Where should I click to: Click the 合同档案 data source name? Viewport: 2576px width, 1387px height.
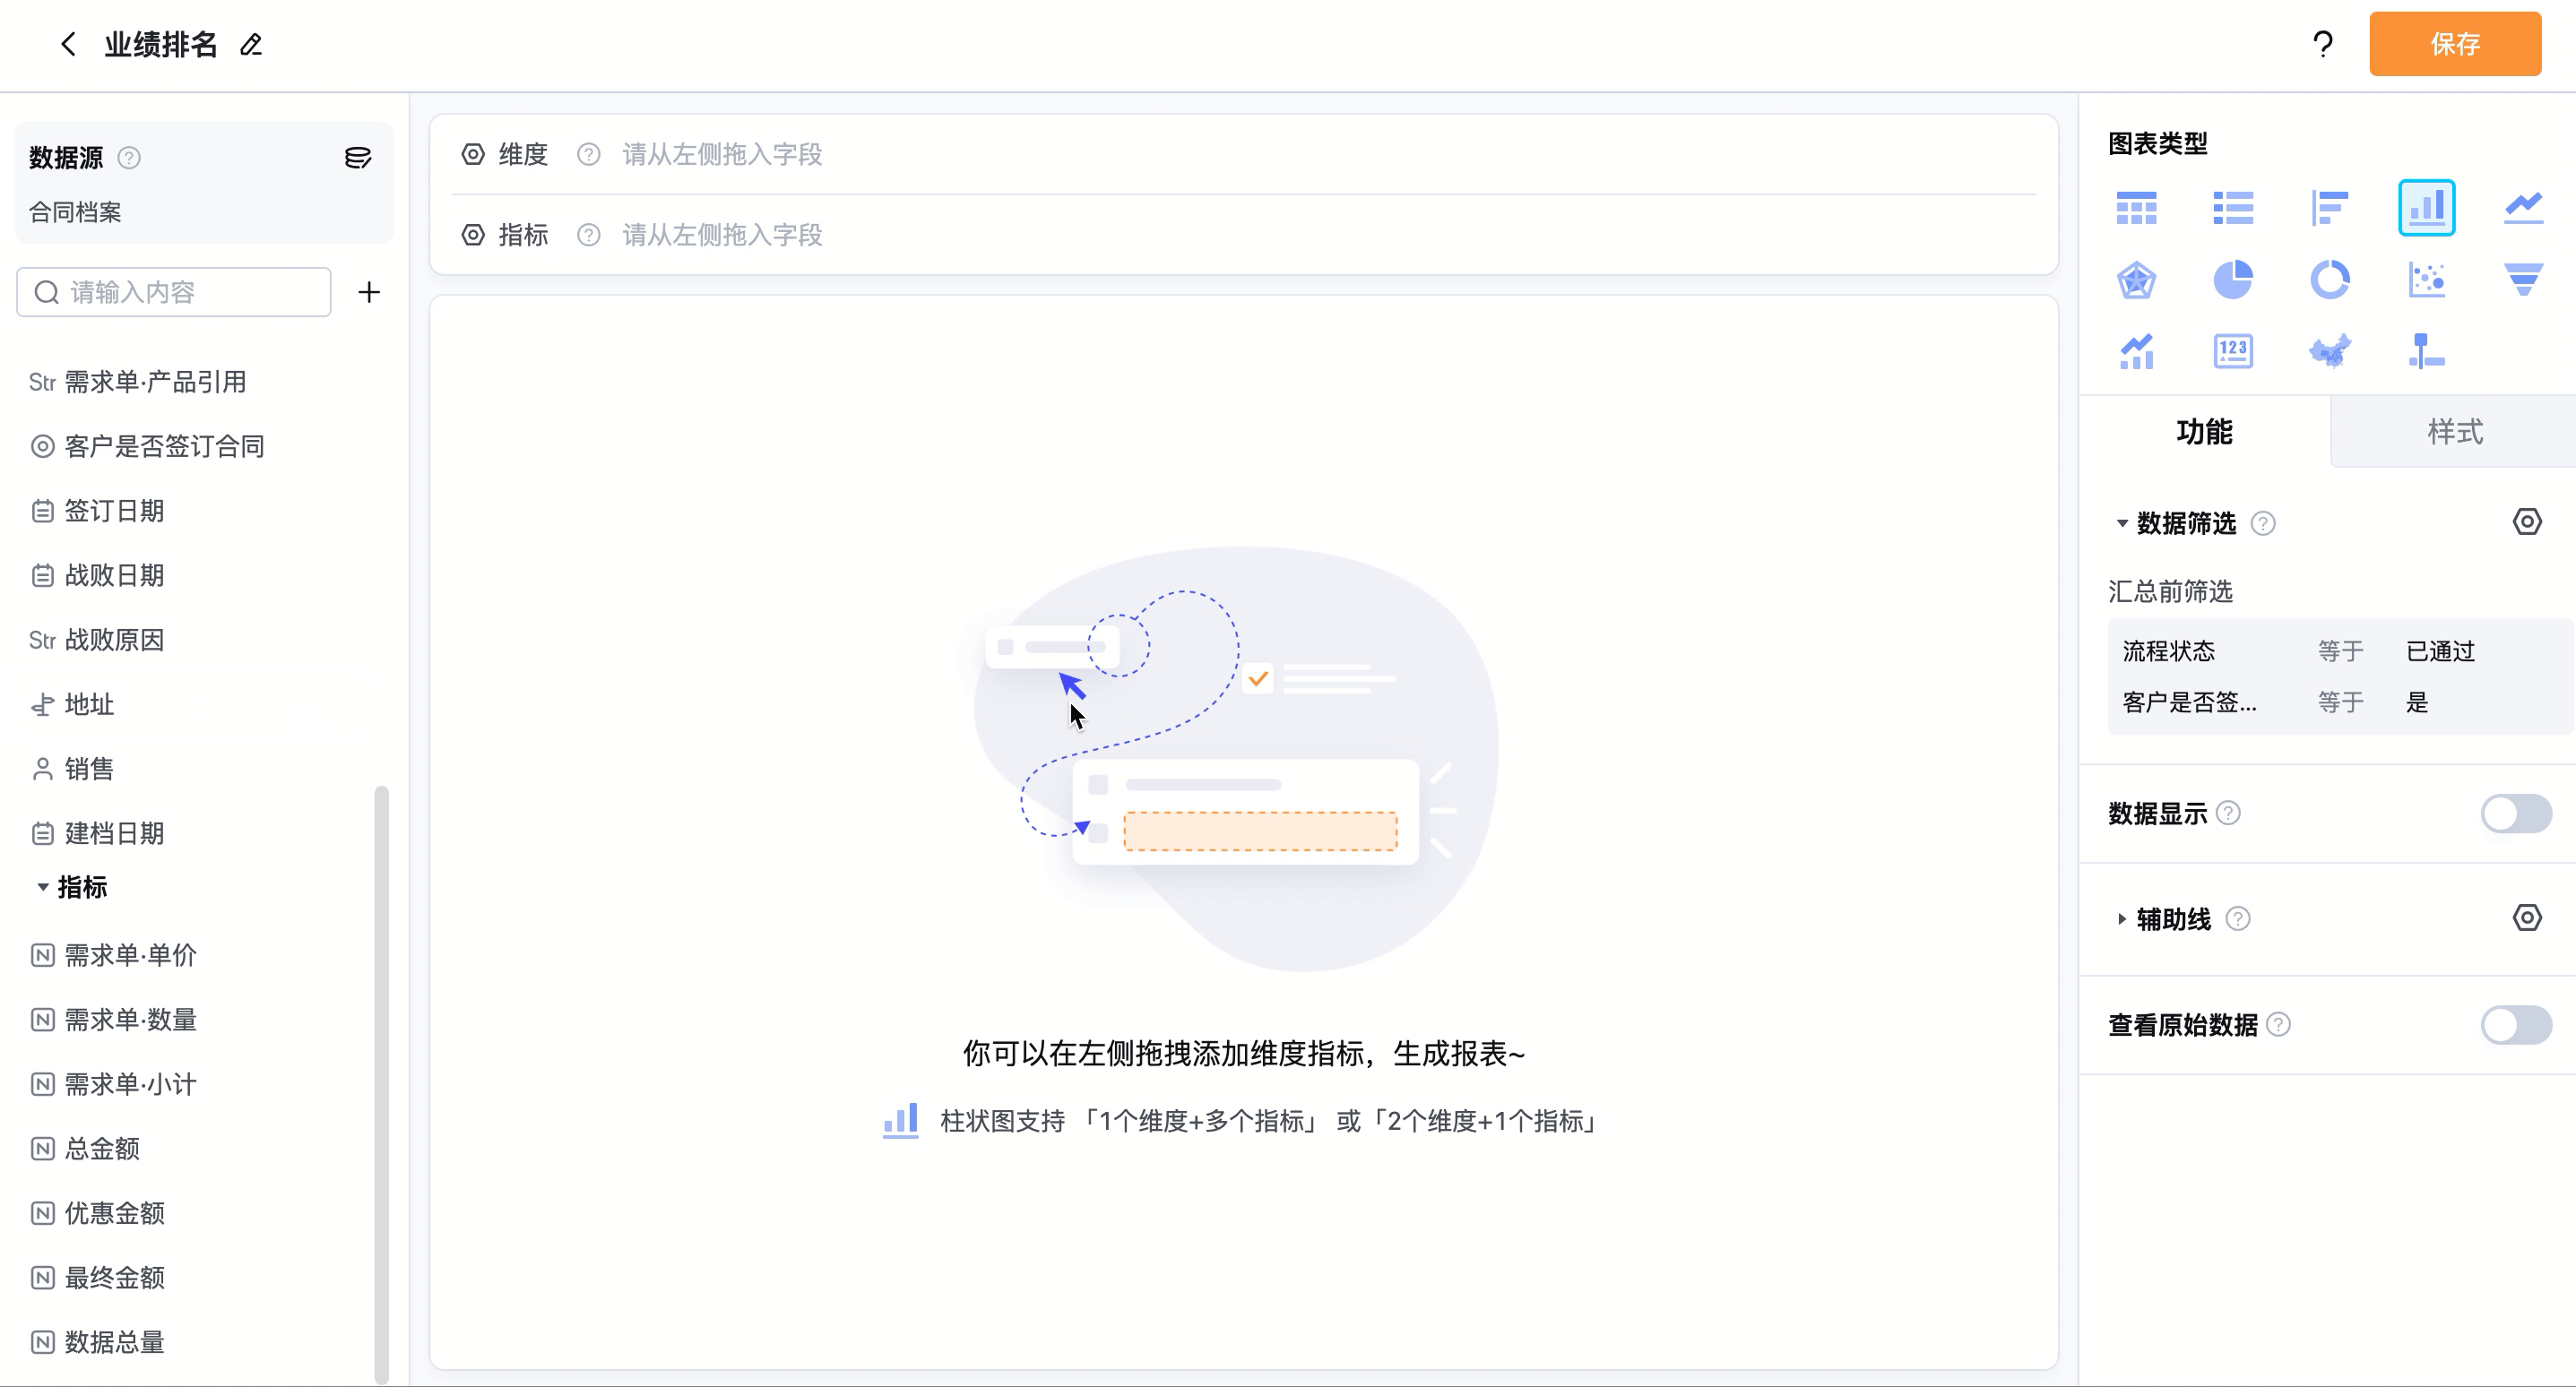(75, 212)
